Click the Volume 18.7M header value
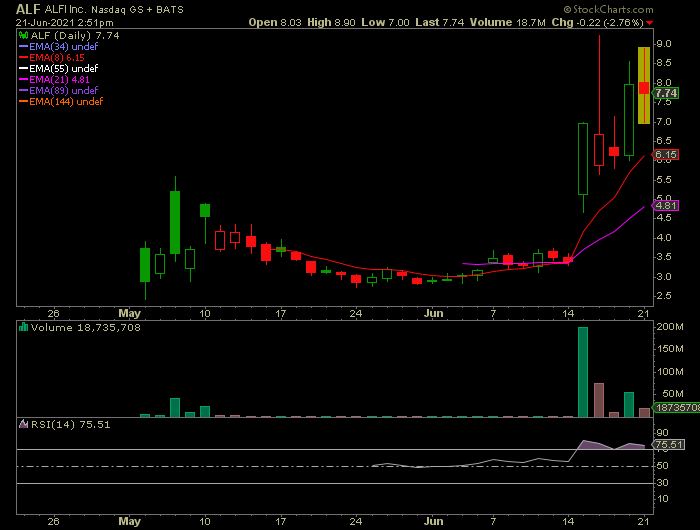The width and height of the screenshot is (700, 530). [x=508, y=22]
